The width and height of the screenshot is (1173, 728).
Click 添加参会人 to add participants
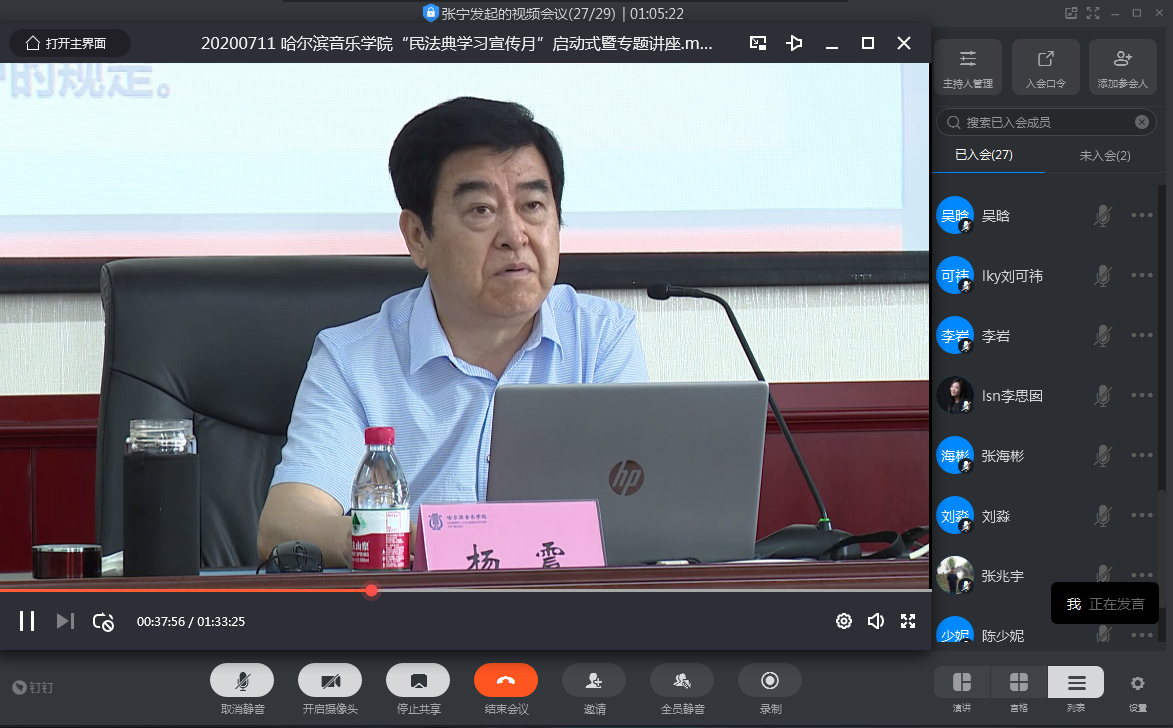tap(1122, 67)
